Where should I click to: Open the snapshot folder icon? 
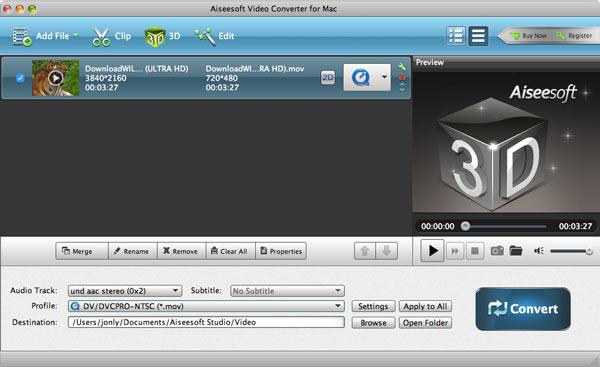tap(516, 251)
